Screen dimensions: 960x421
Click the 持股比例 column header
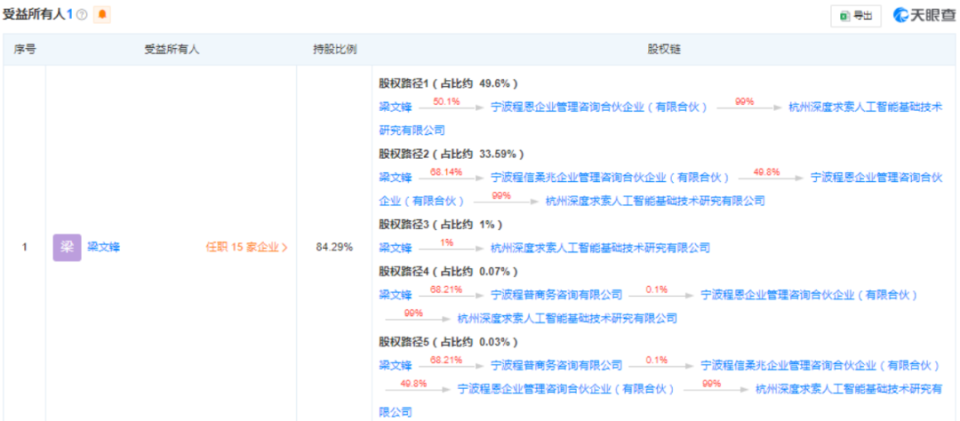pos(334,50)
